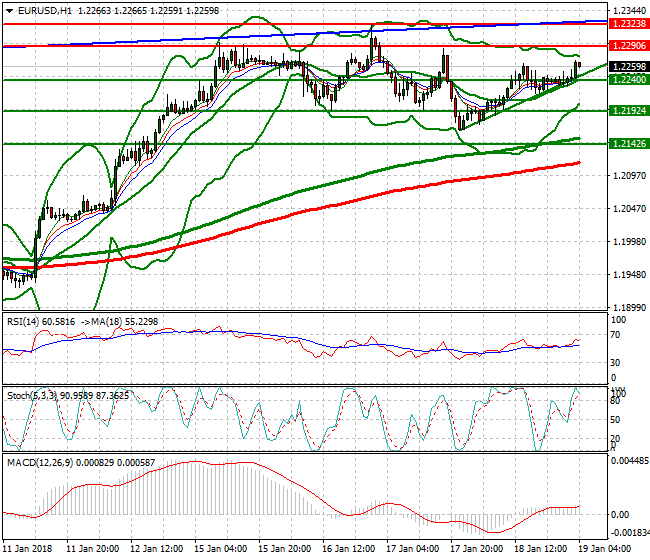The image size is (650, 560).
Task: Click the green 1.21924 support price tag
Action: pos(628,111)
